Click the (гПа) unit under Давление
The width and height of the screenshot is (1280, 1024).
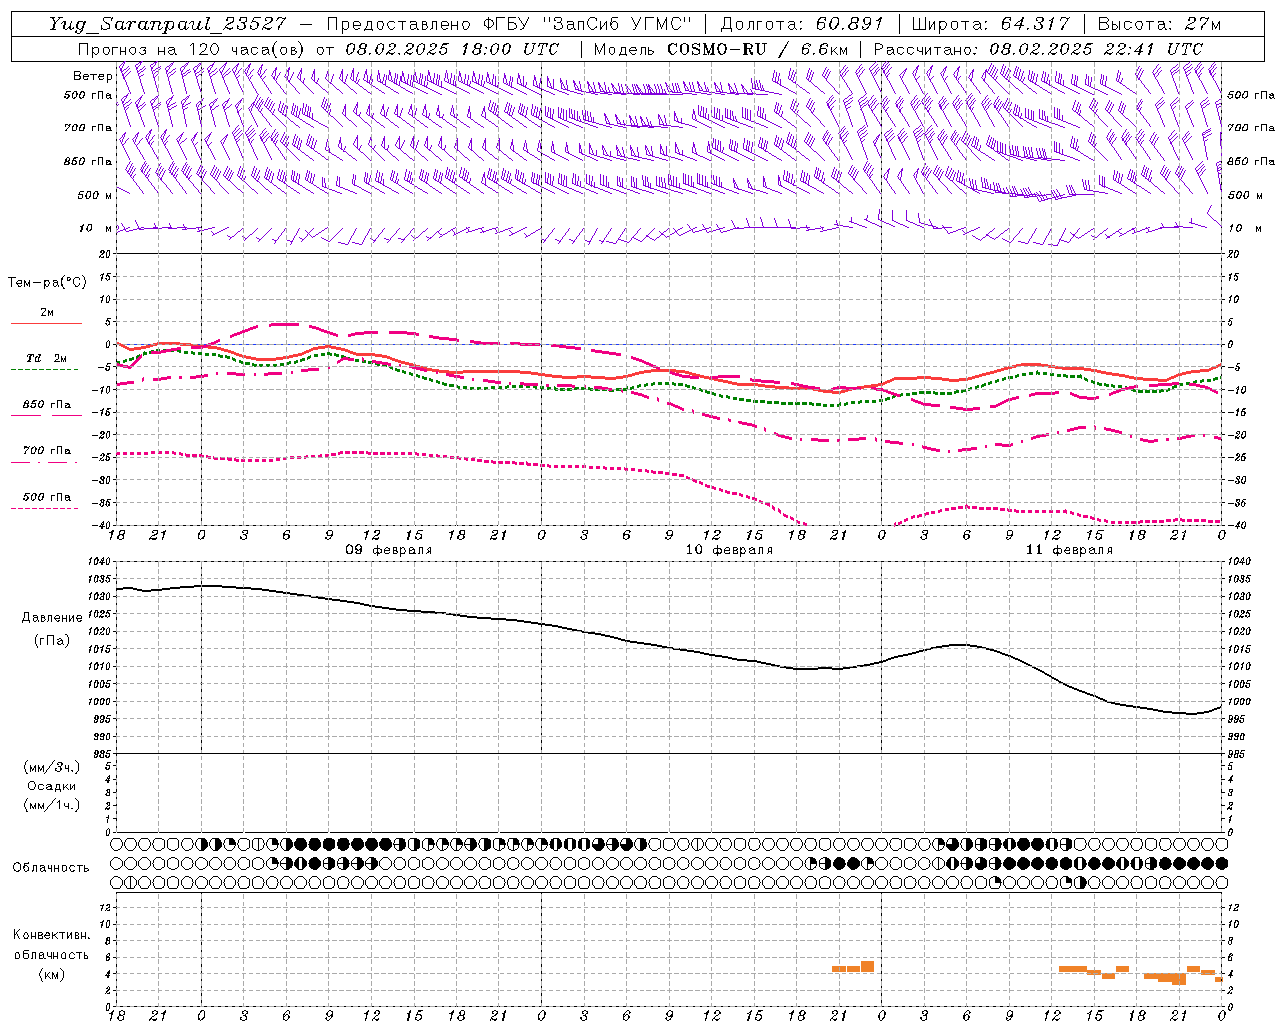click(52, 640)
